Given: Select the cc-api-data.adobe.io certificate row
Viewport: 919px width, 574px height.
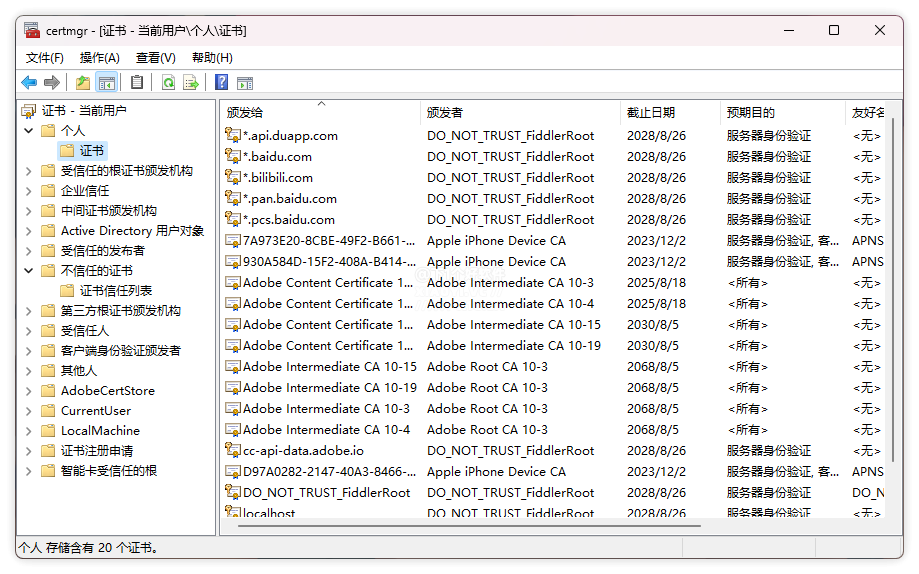Looking at the screenshot, I should point(303,451).
